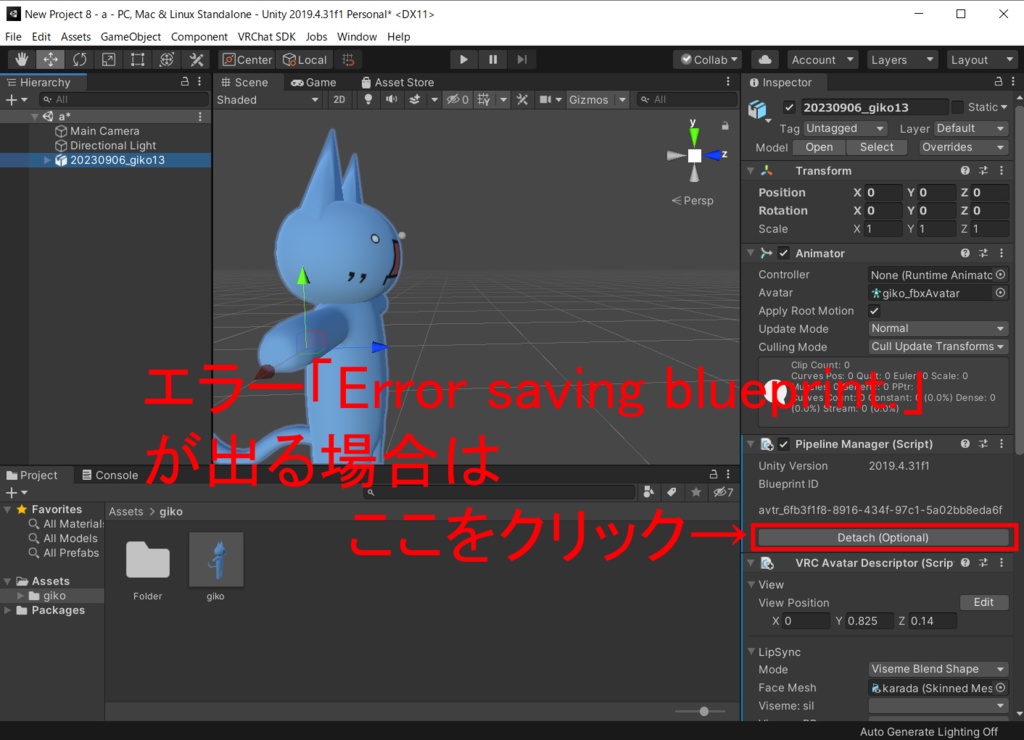Open the Layout dropdown
The image size is (1024, 740).
982,59
